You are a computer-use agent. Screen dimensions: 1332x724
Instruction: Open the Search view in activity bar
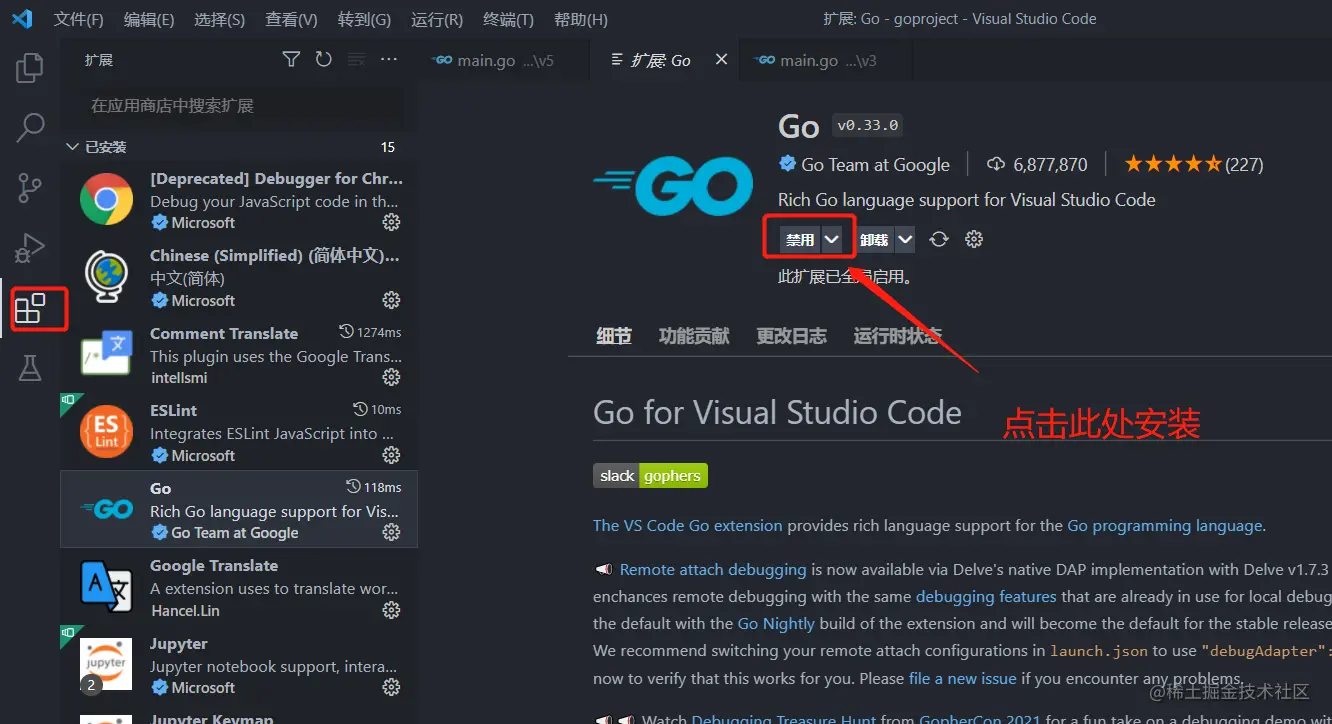tap(30, 127)
